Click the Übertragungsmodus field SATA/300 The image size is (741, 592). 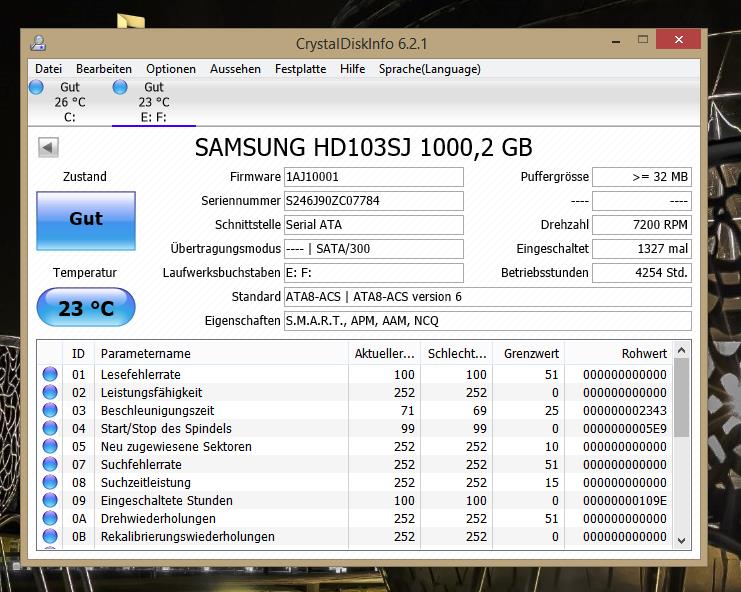coord(373,249)
